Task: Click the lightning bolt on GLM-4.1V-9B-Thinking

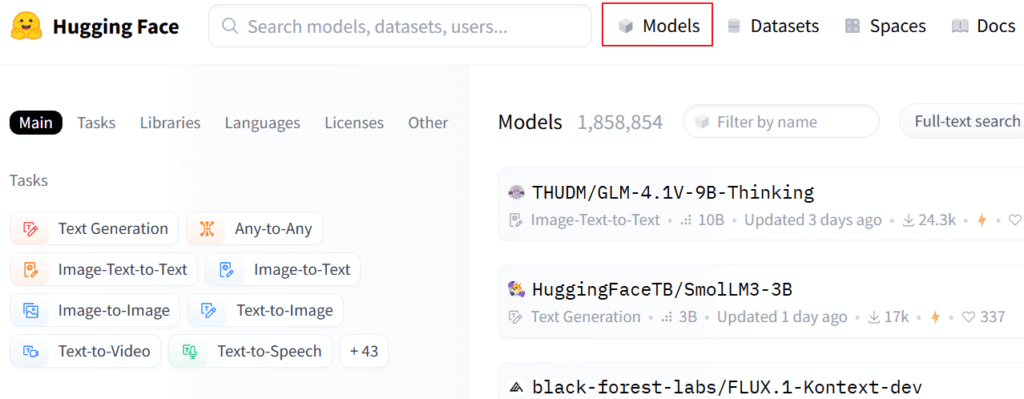Action: click(x=981, y=221)
